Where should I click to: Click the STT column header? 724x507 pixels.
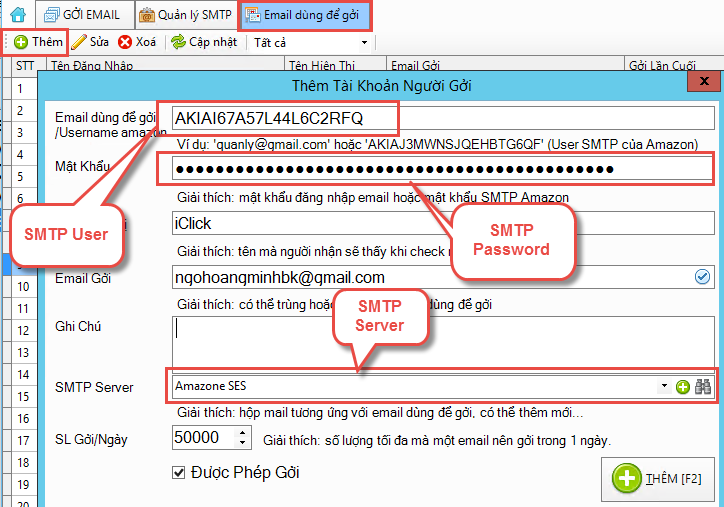tap(24, 65)
